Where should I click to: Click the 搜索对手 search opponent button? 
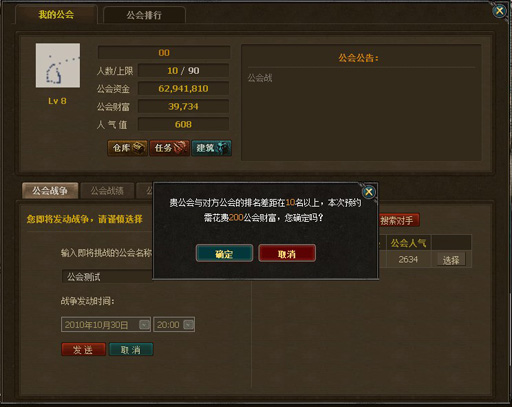[x=398, y=220]
